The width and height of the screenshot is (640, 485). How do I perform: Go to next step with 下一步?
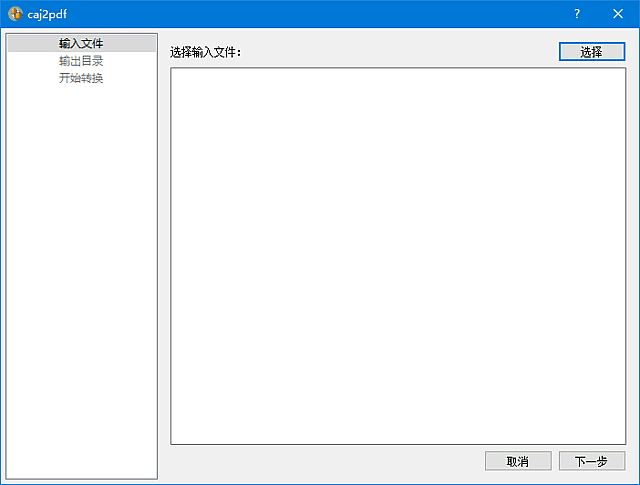coord(591,461)
